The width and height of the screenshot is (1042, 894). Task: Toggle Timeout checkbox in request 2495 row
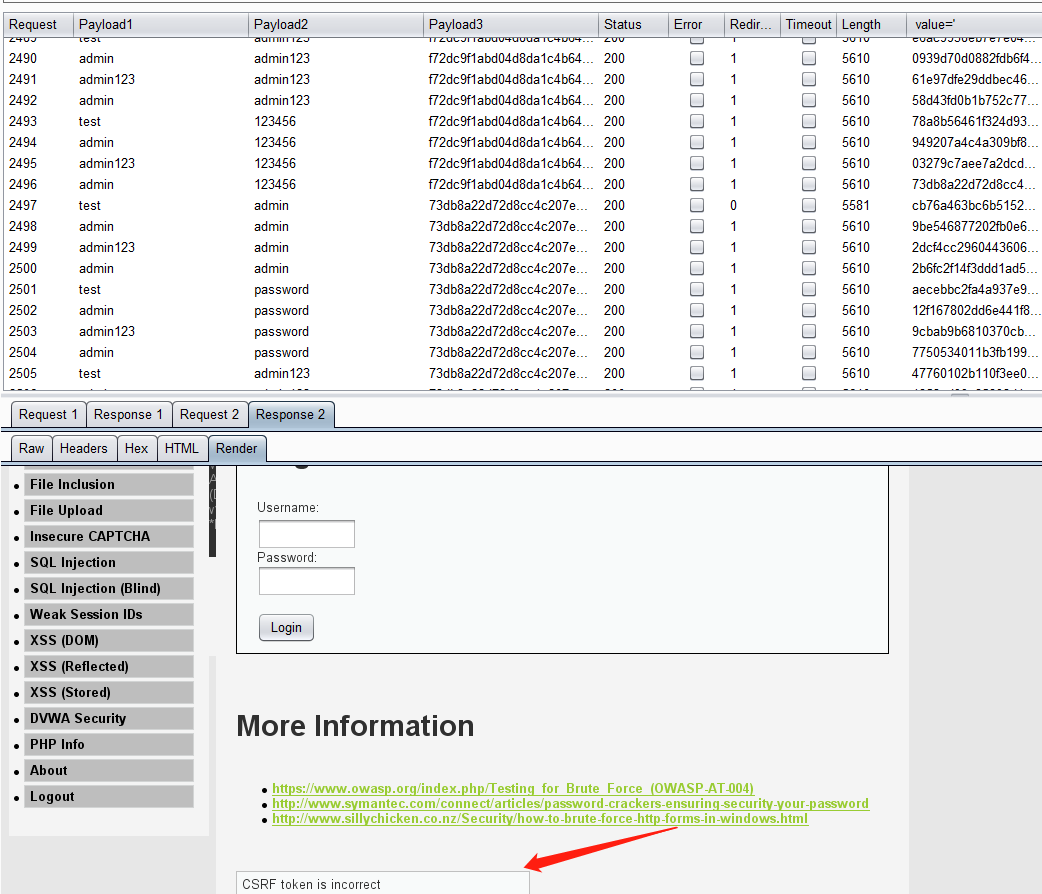[x=809, y=164]
